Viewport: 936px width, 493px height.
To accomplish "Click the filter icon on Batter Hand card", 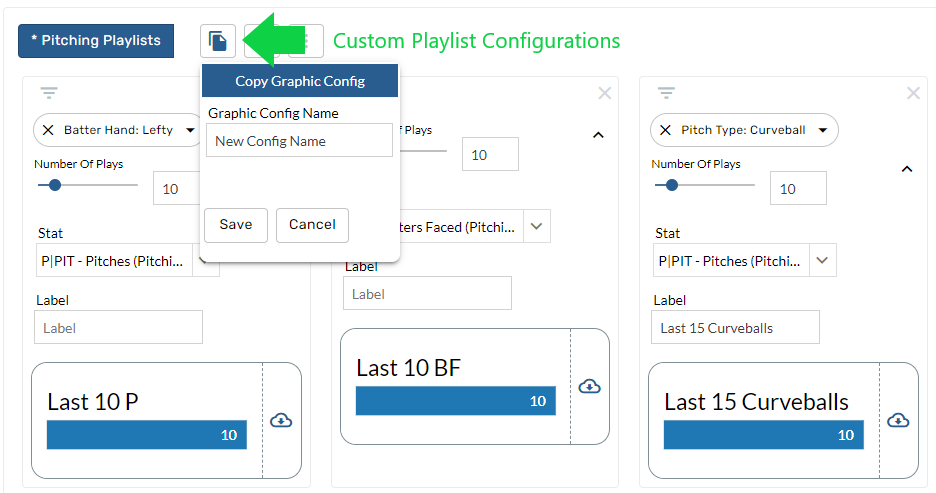I will tap(49, 93).
